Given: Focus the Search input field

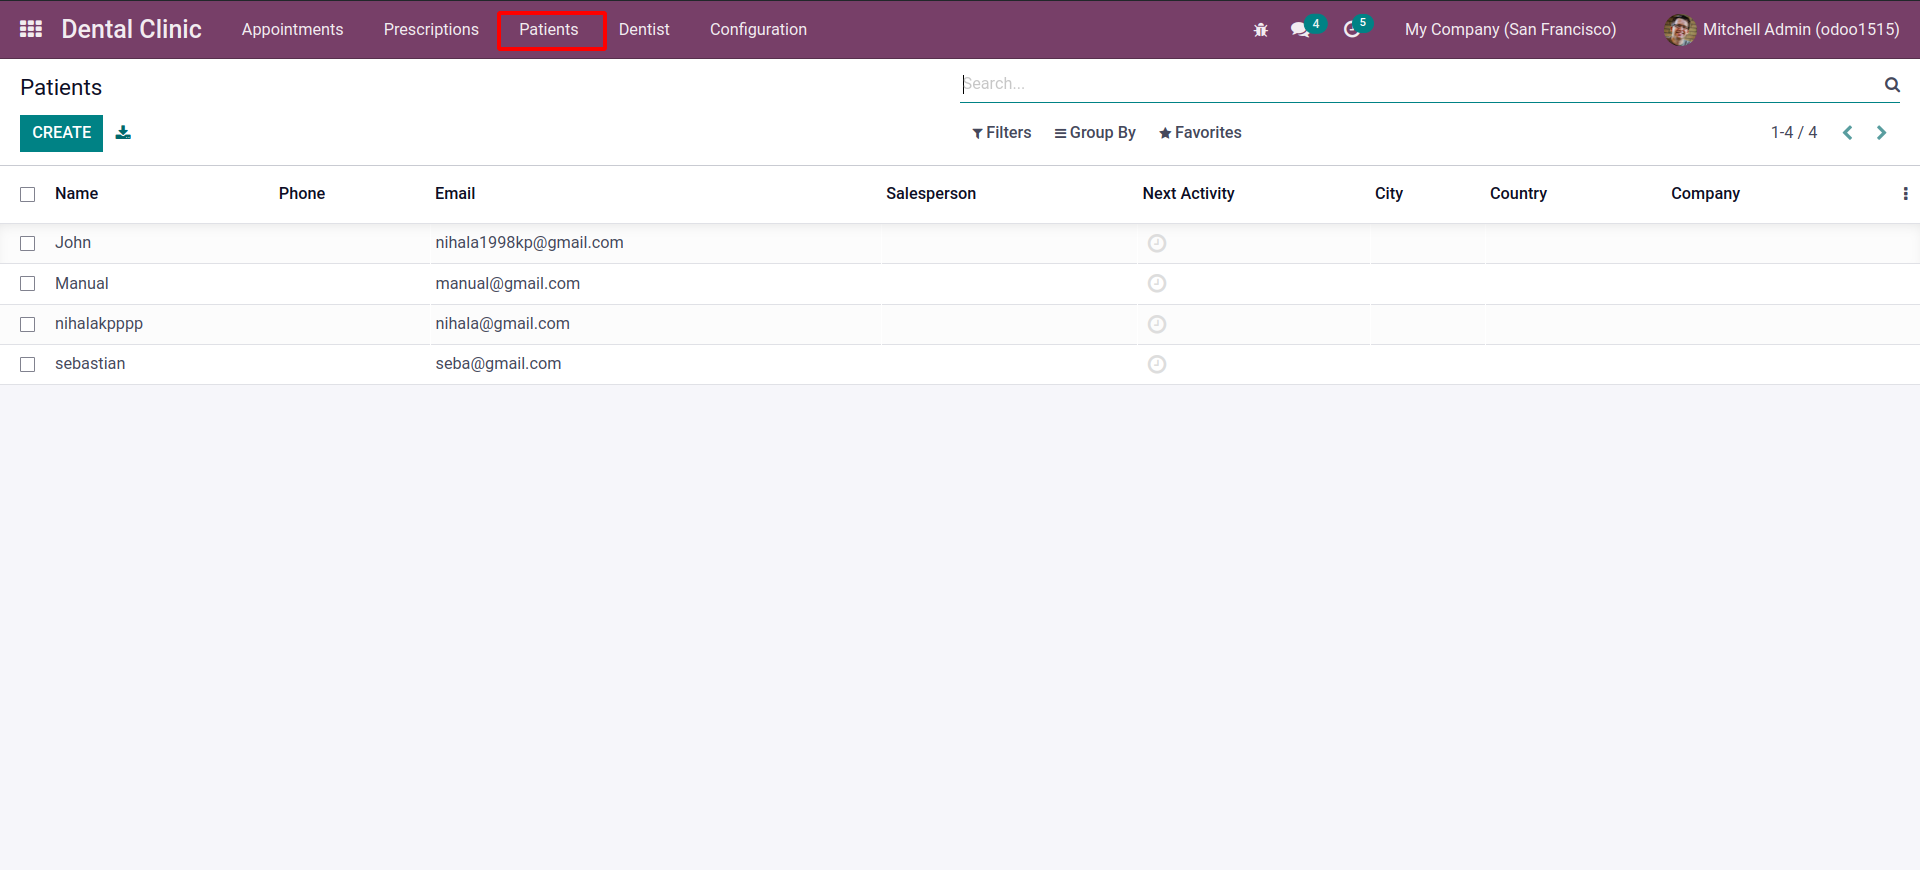Looking at the screenshot, I should [1420, 84].
